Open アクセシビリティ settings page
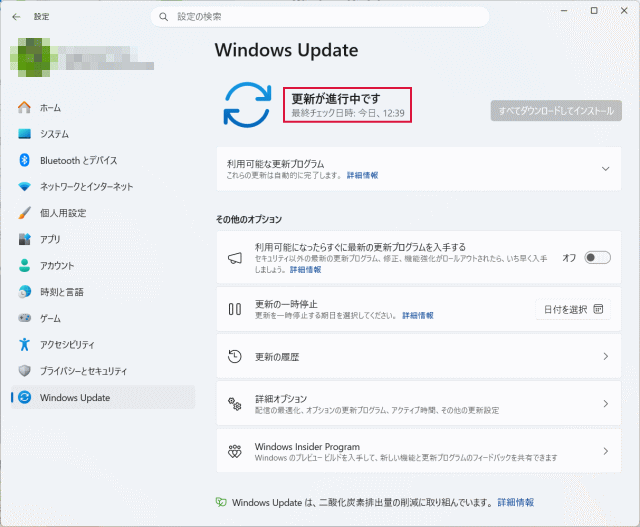The image size is (640, 527). [103, 344]
